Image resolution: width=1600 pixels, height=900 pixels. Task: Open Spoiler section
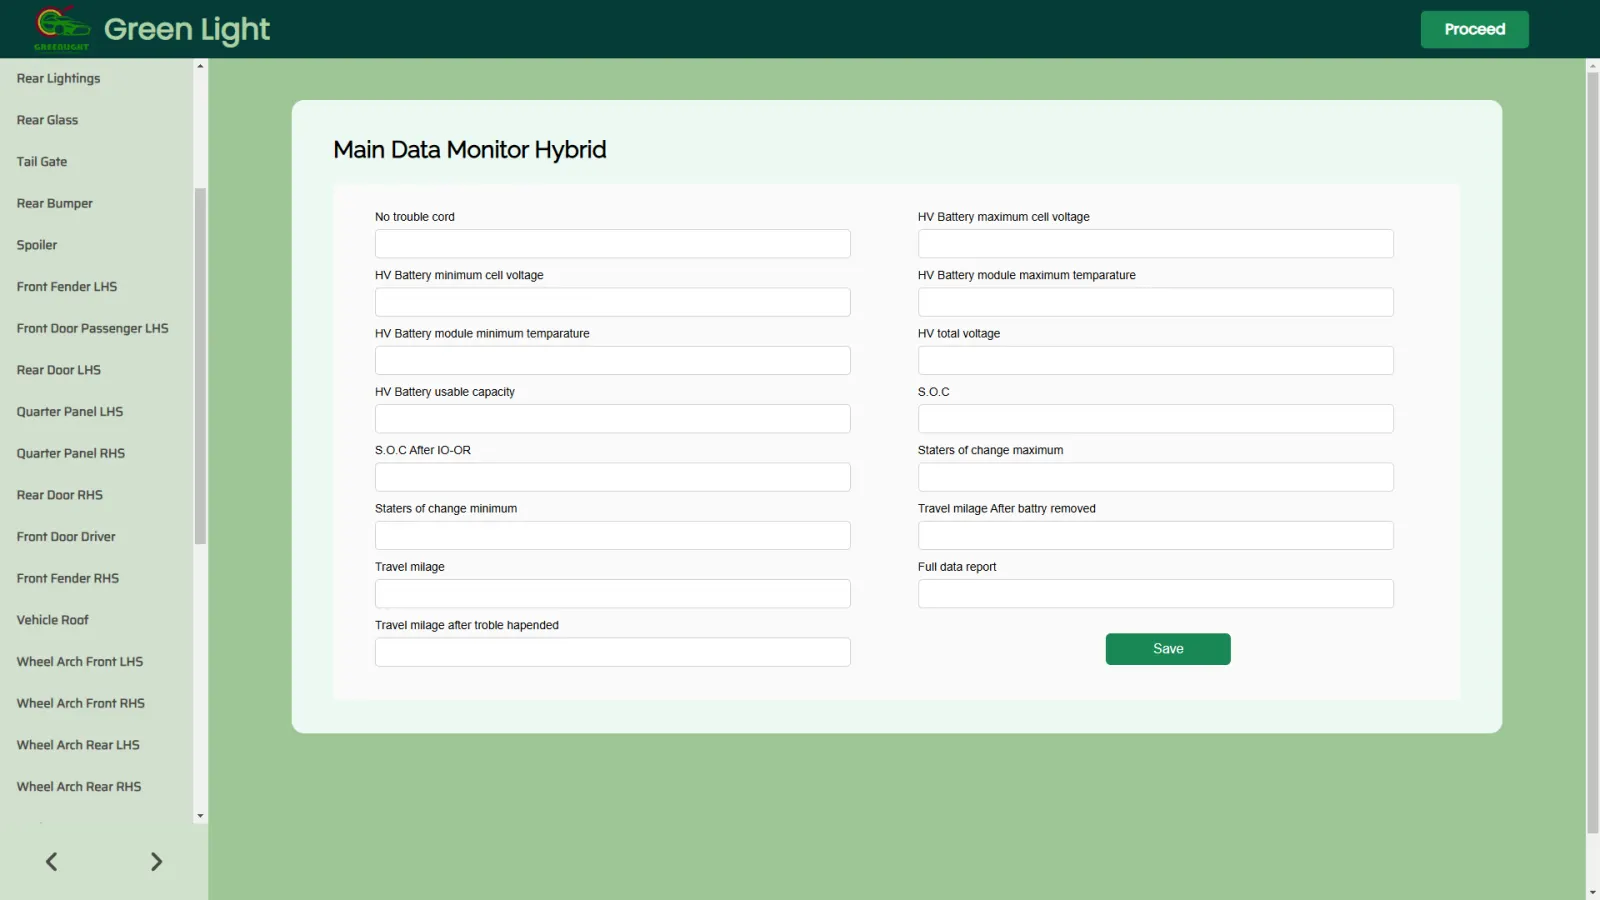tap(37, 245)
